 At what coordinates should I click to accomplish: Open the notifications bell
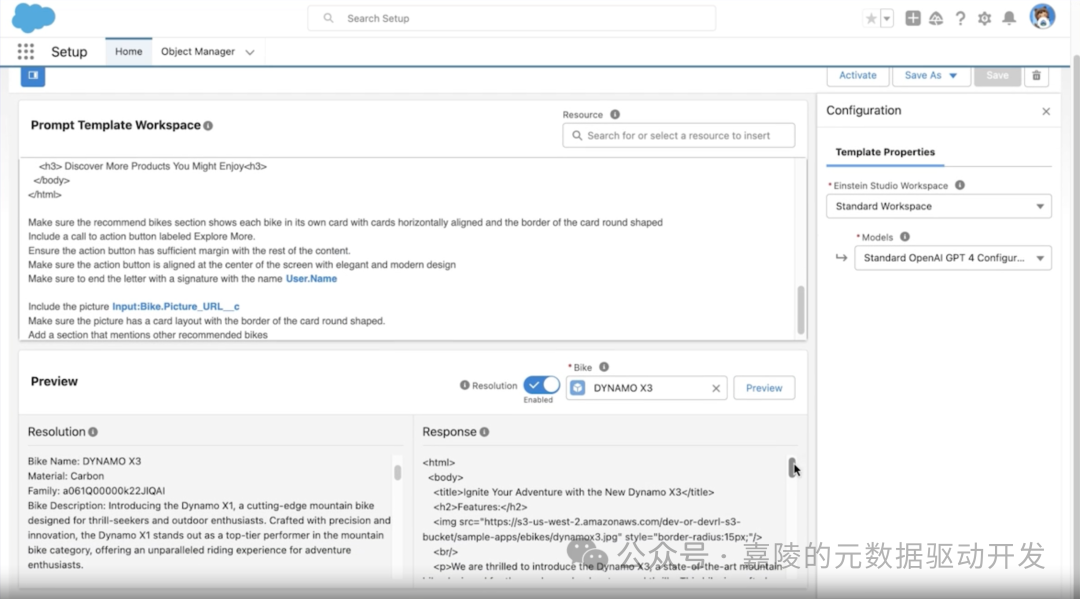point(1009,19)
